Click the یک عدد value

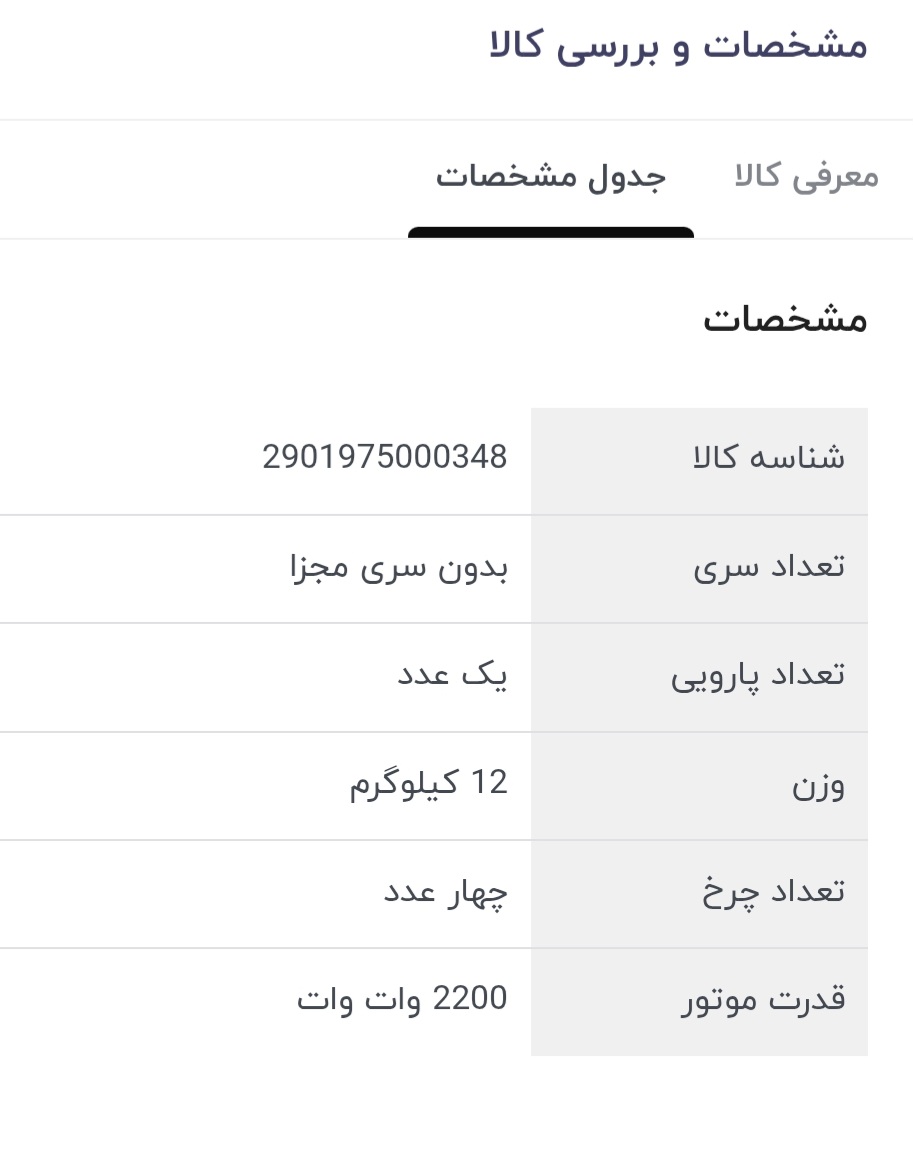click(x=452, y=675)
